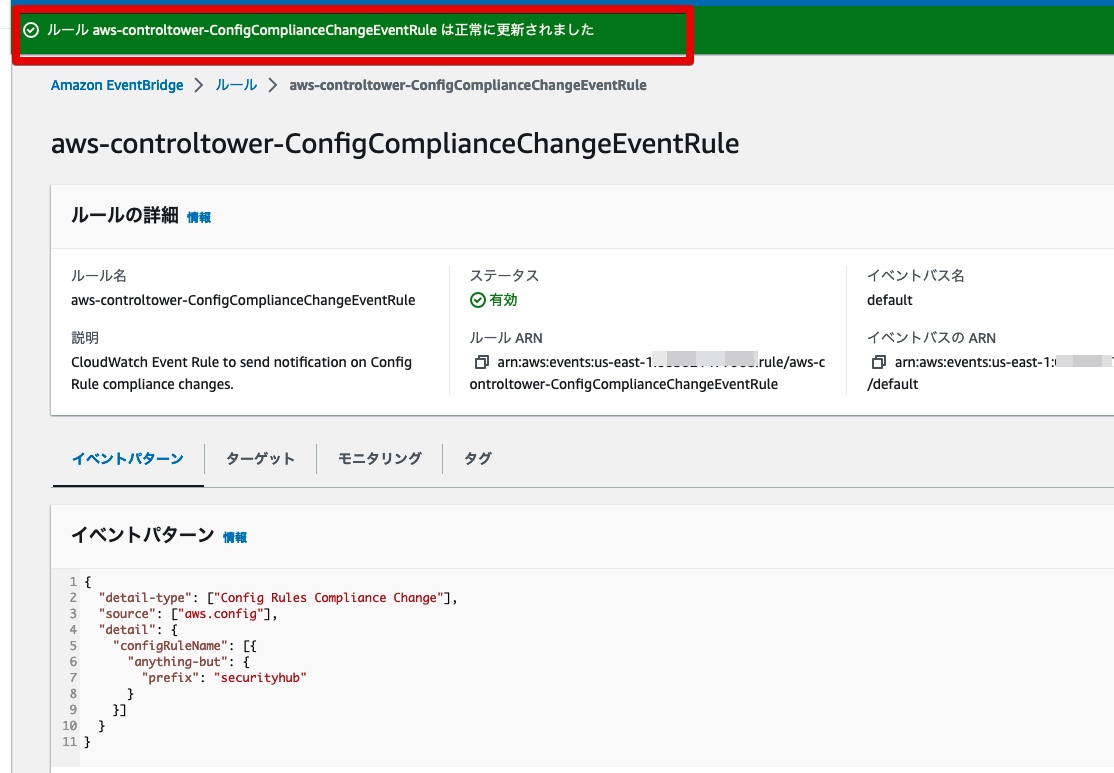Select the default event bus name text
Viewport: 1114px width, 773px height.
[x=890, y=299]
